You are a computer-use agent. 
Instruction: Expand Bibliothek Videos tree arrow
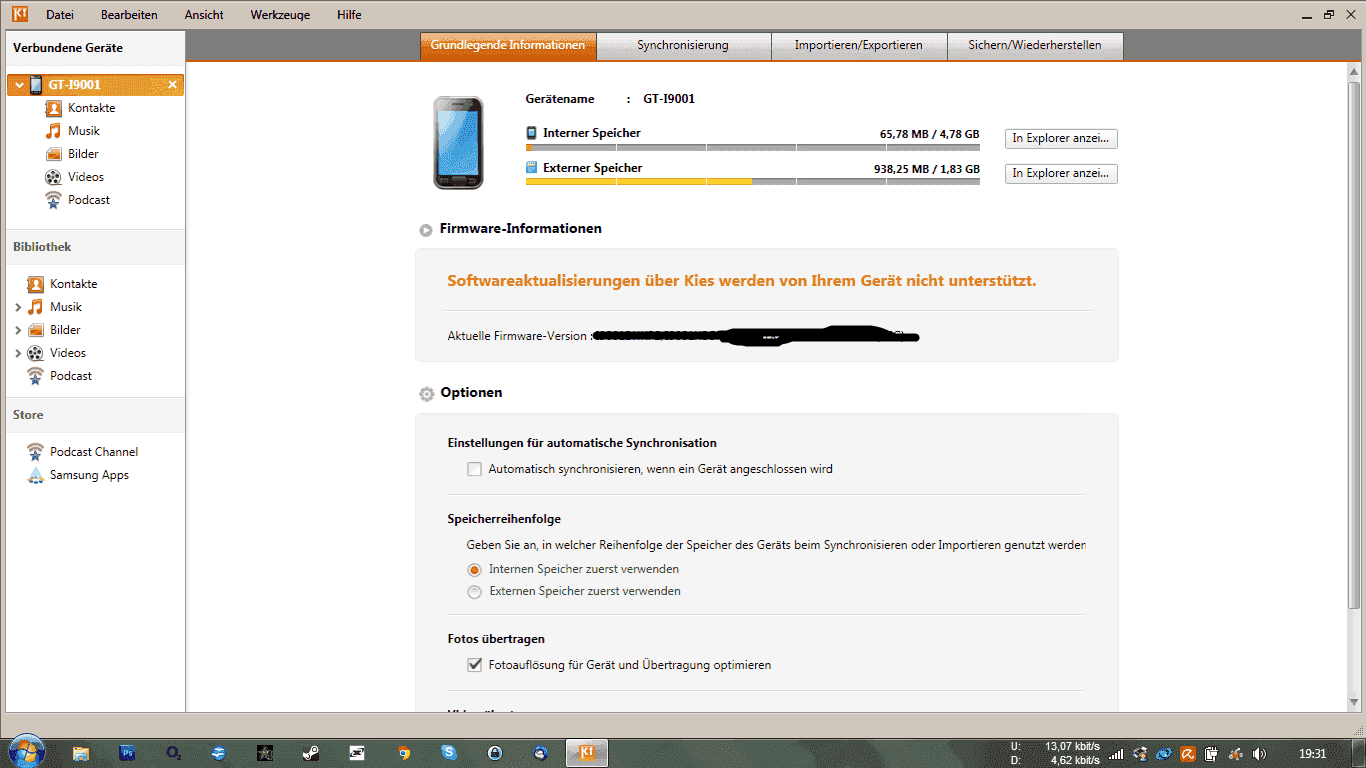tap(18, 353)
